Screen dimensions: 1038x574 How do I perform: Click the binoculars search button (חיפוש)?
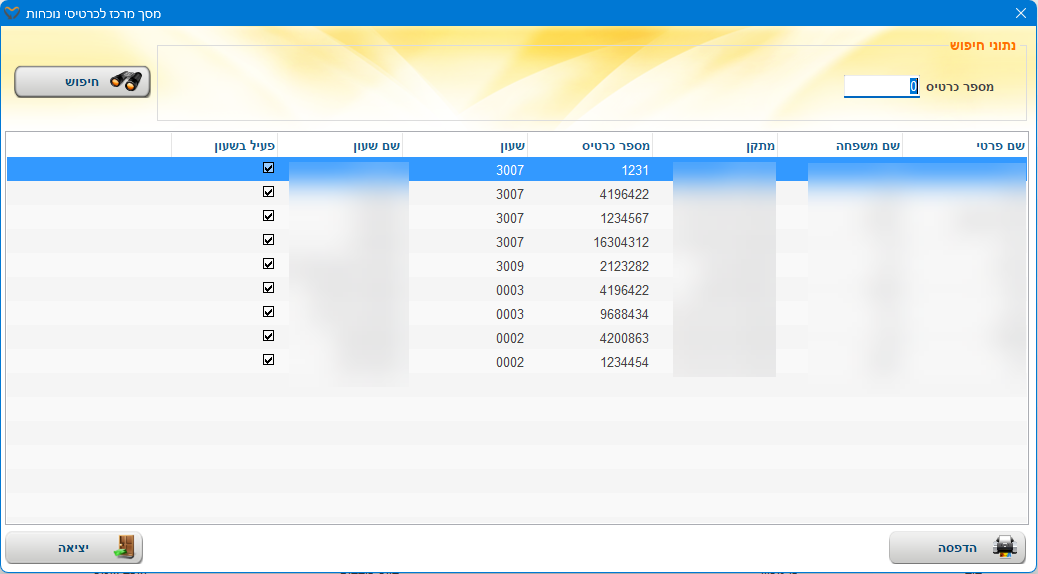(82, 82)
